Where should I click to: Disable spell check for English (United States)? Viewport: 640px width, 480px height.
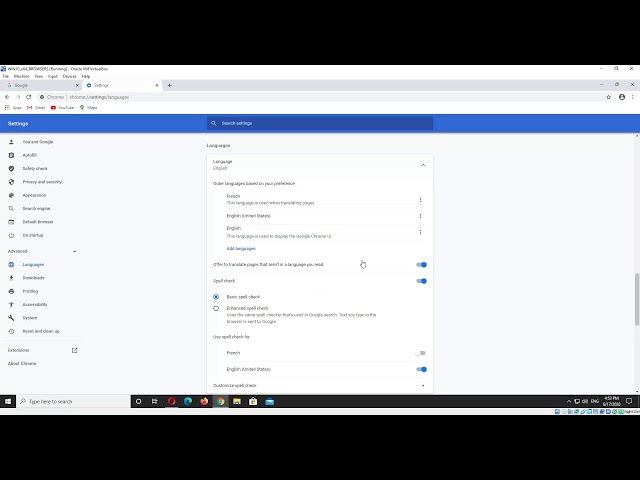pyautogui.click(x=421, y=369)
